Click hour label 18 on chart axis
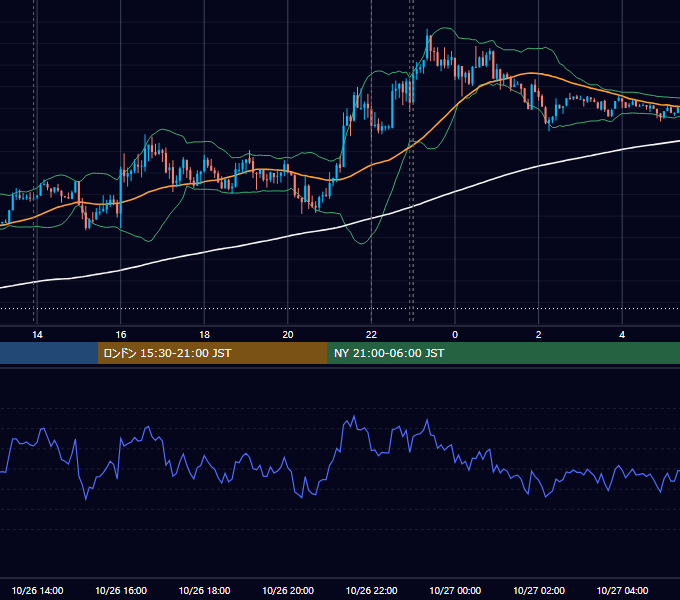The image size is (680, 600). 204,334
